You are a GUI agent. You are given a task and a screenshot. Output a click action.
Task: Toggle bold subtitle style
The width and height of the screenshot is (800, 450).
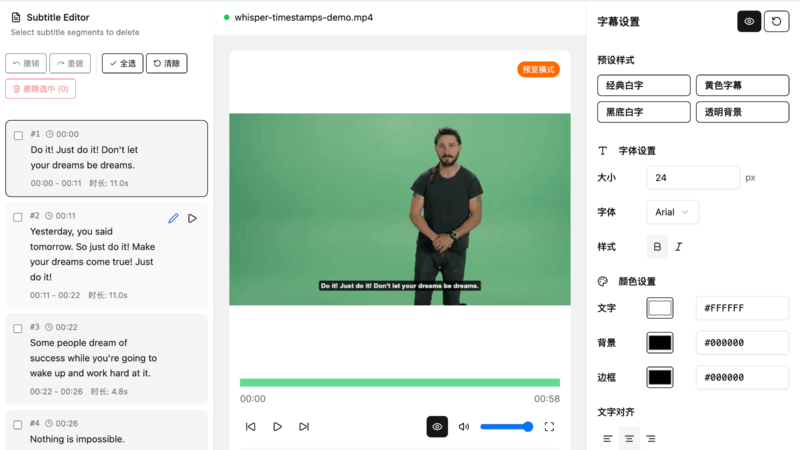click(x=657, y=247)
